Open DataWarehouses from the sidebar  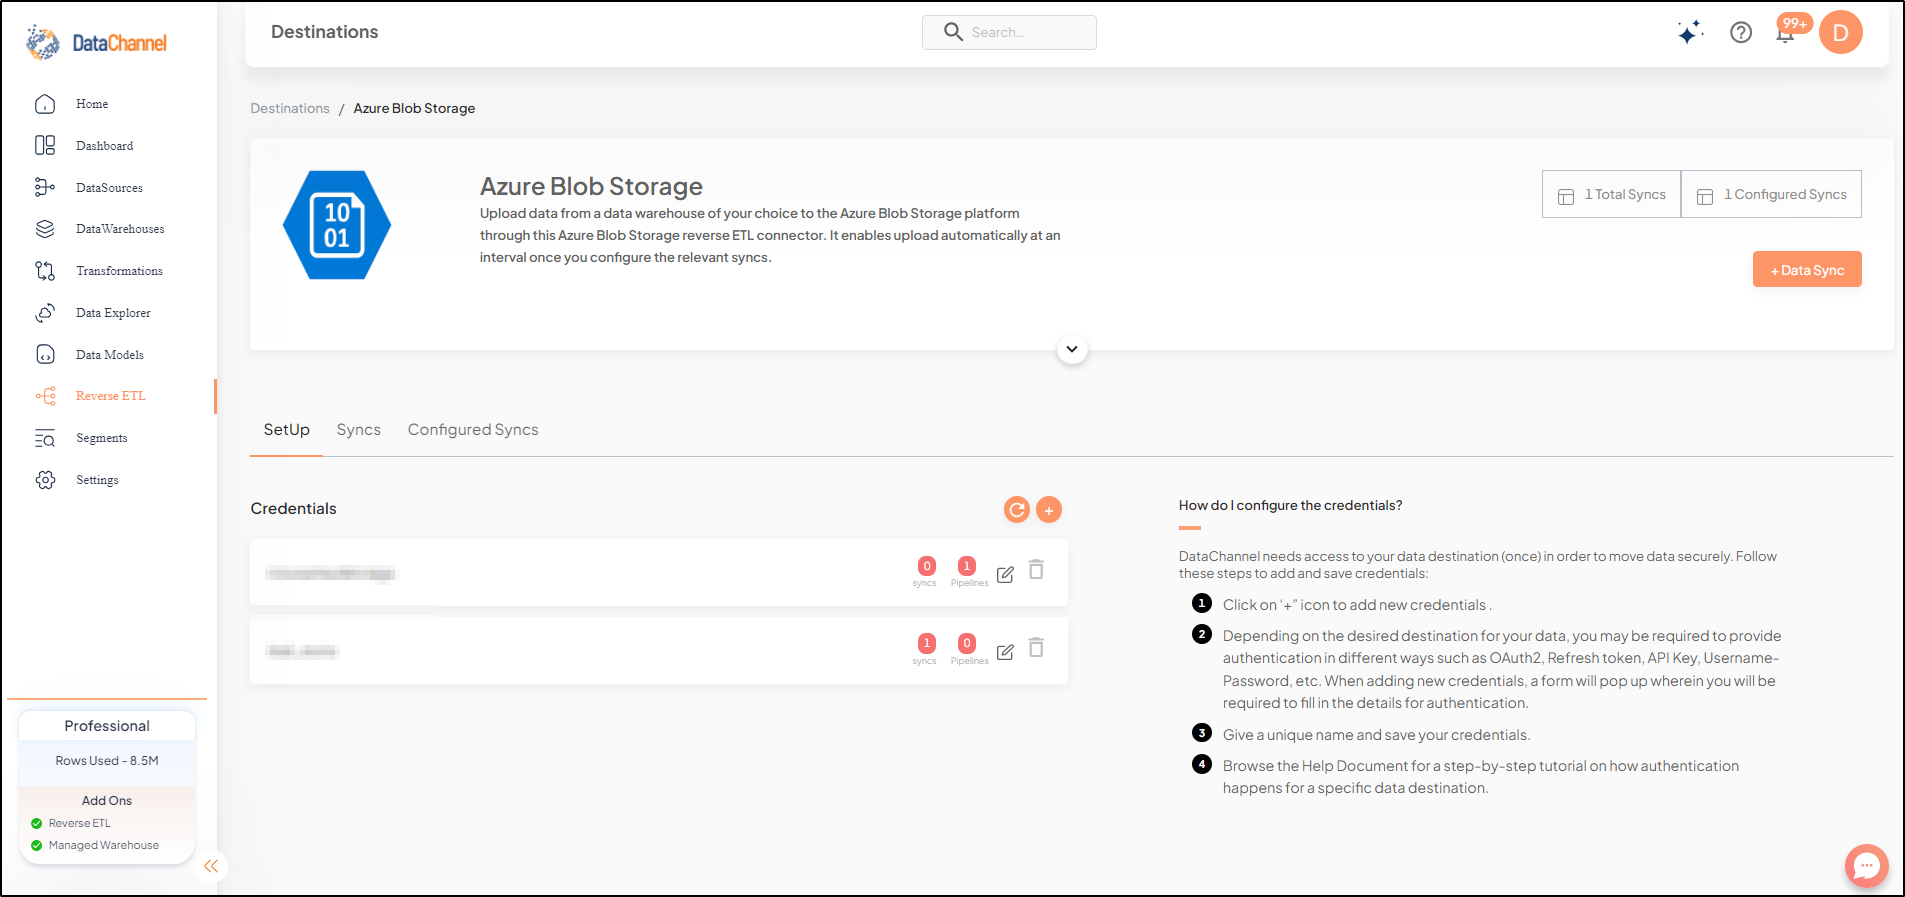[120, 229]
